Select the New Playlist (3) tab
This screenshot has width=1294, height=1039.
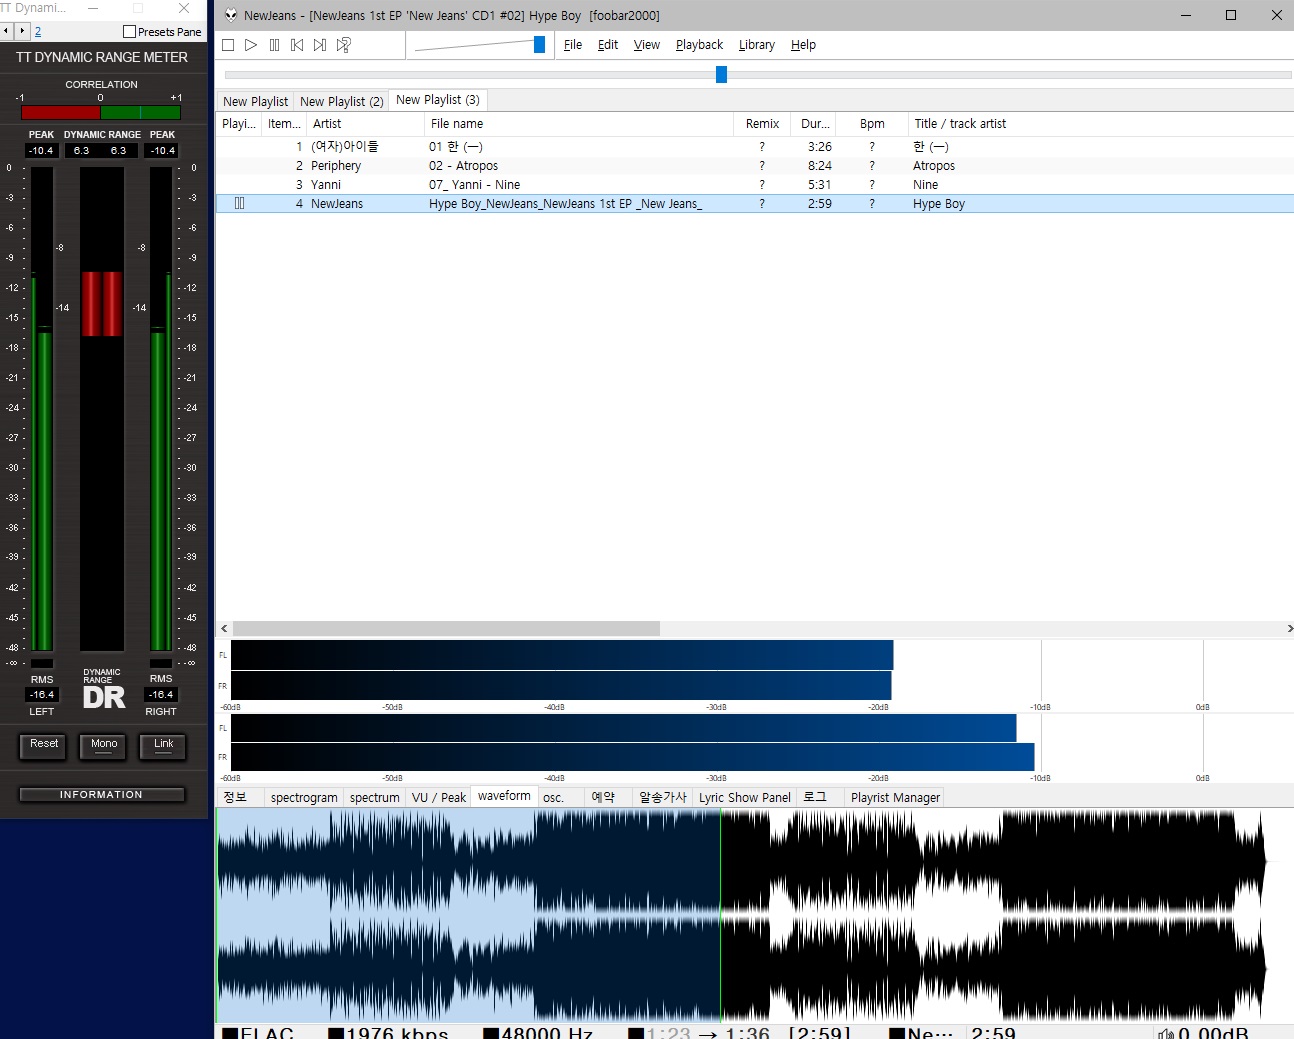click(x=438, y=100)
